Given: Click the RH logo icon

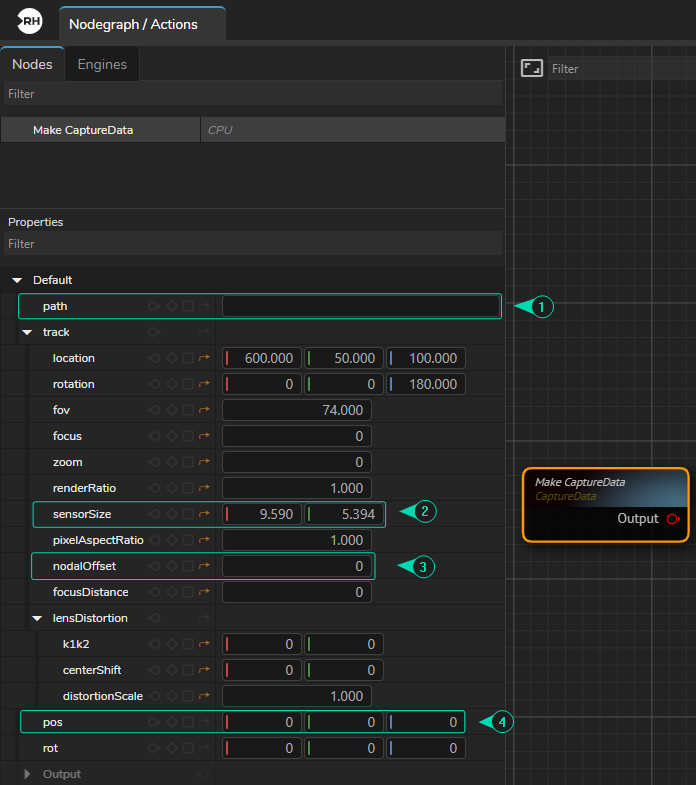Looking at the screenshot, I should pyautogui.click(x=30, y=22).
